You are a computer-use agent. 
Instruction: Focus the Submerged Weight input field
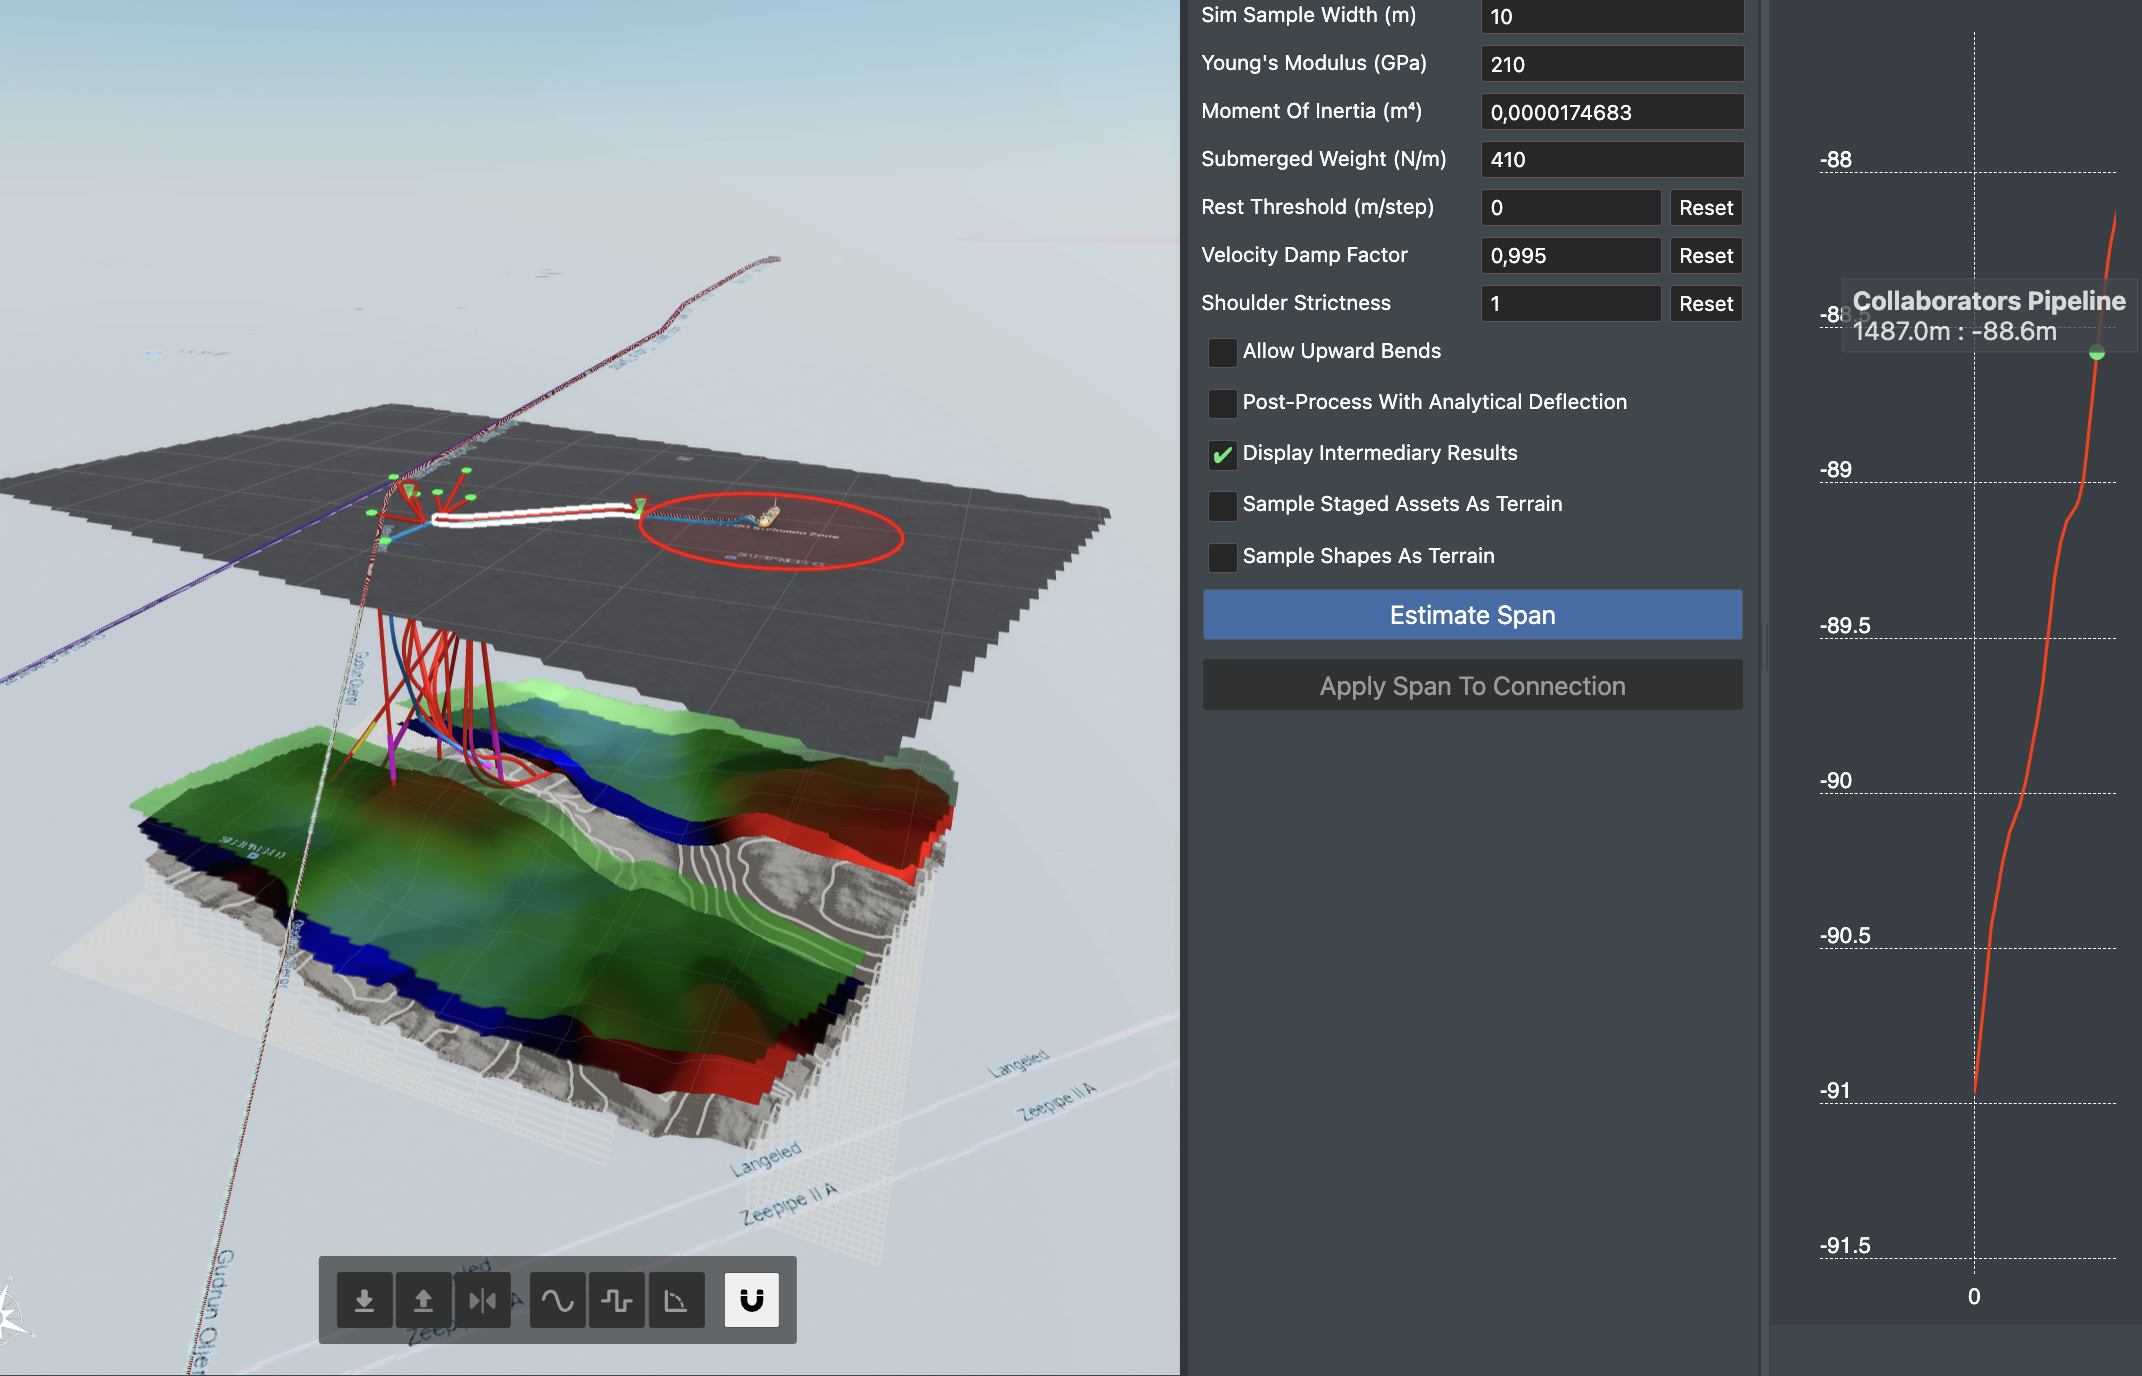click(x=1611, y=160)
